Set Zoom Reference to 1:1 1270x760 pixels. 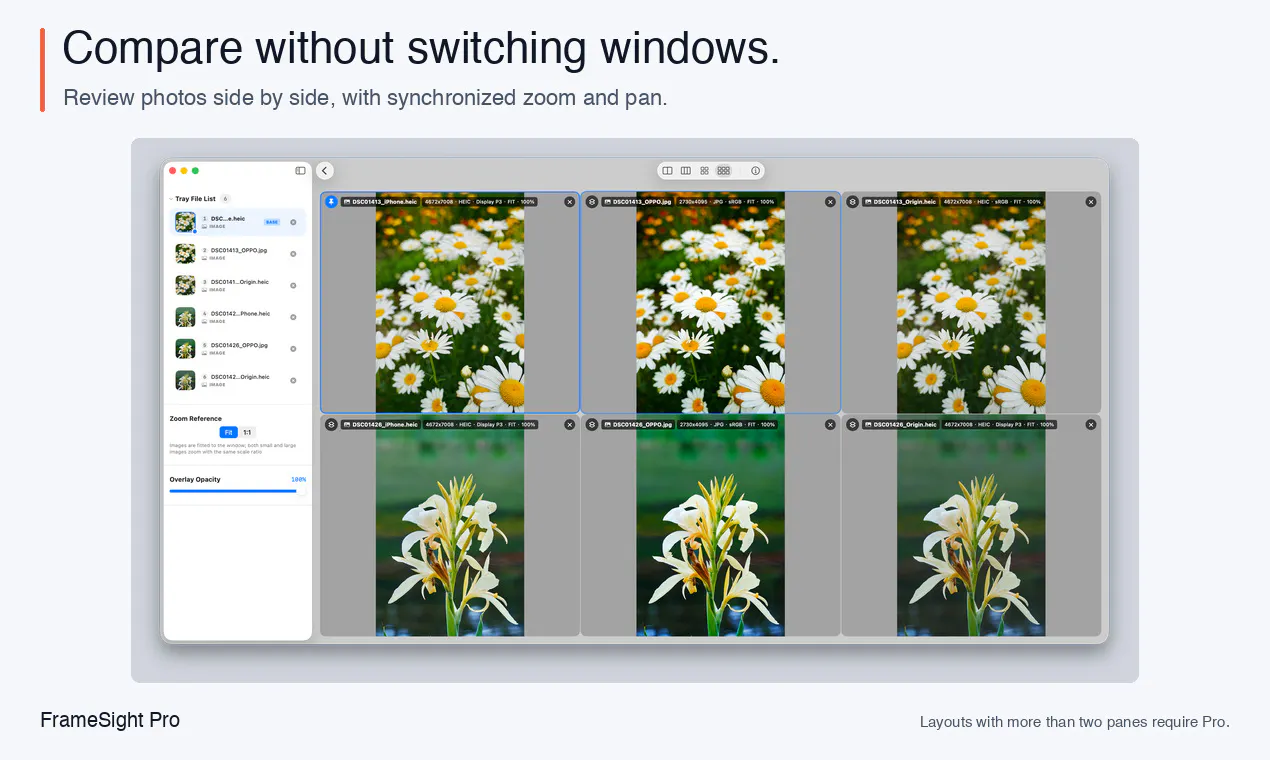point(247,433)
